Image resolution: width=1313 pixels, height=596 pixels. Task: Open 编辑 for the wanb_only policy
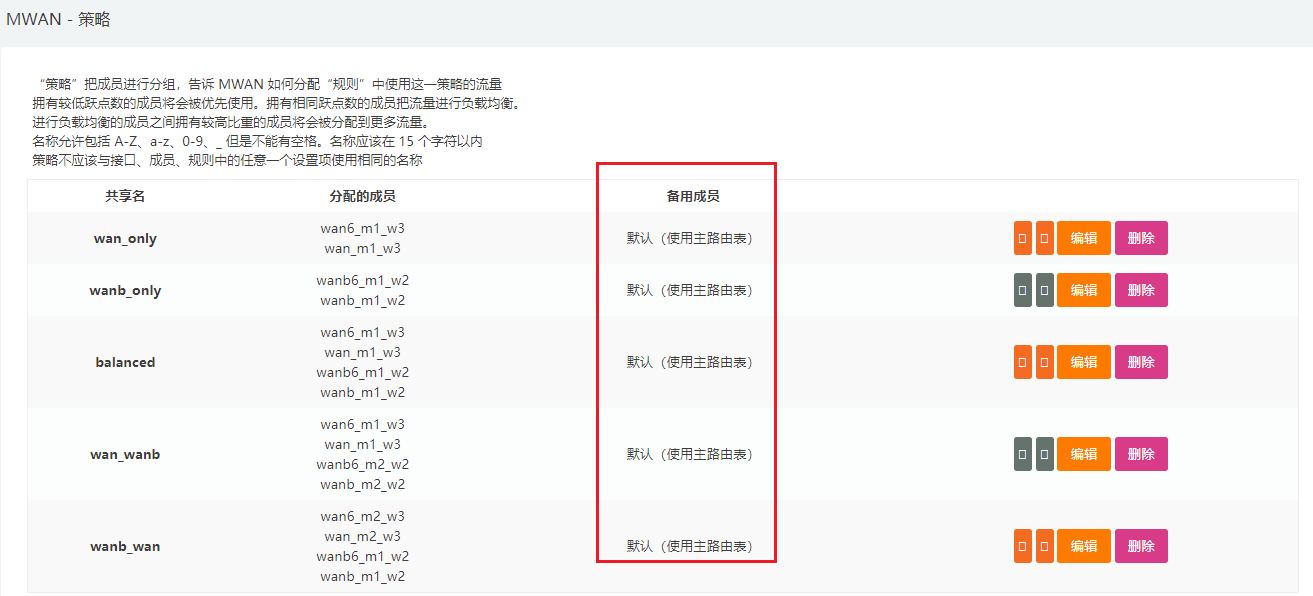[1083, 290]
